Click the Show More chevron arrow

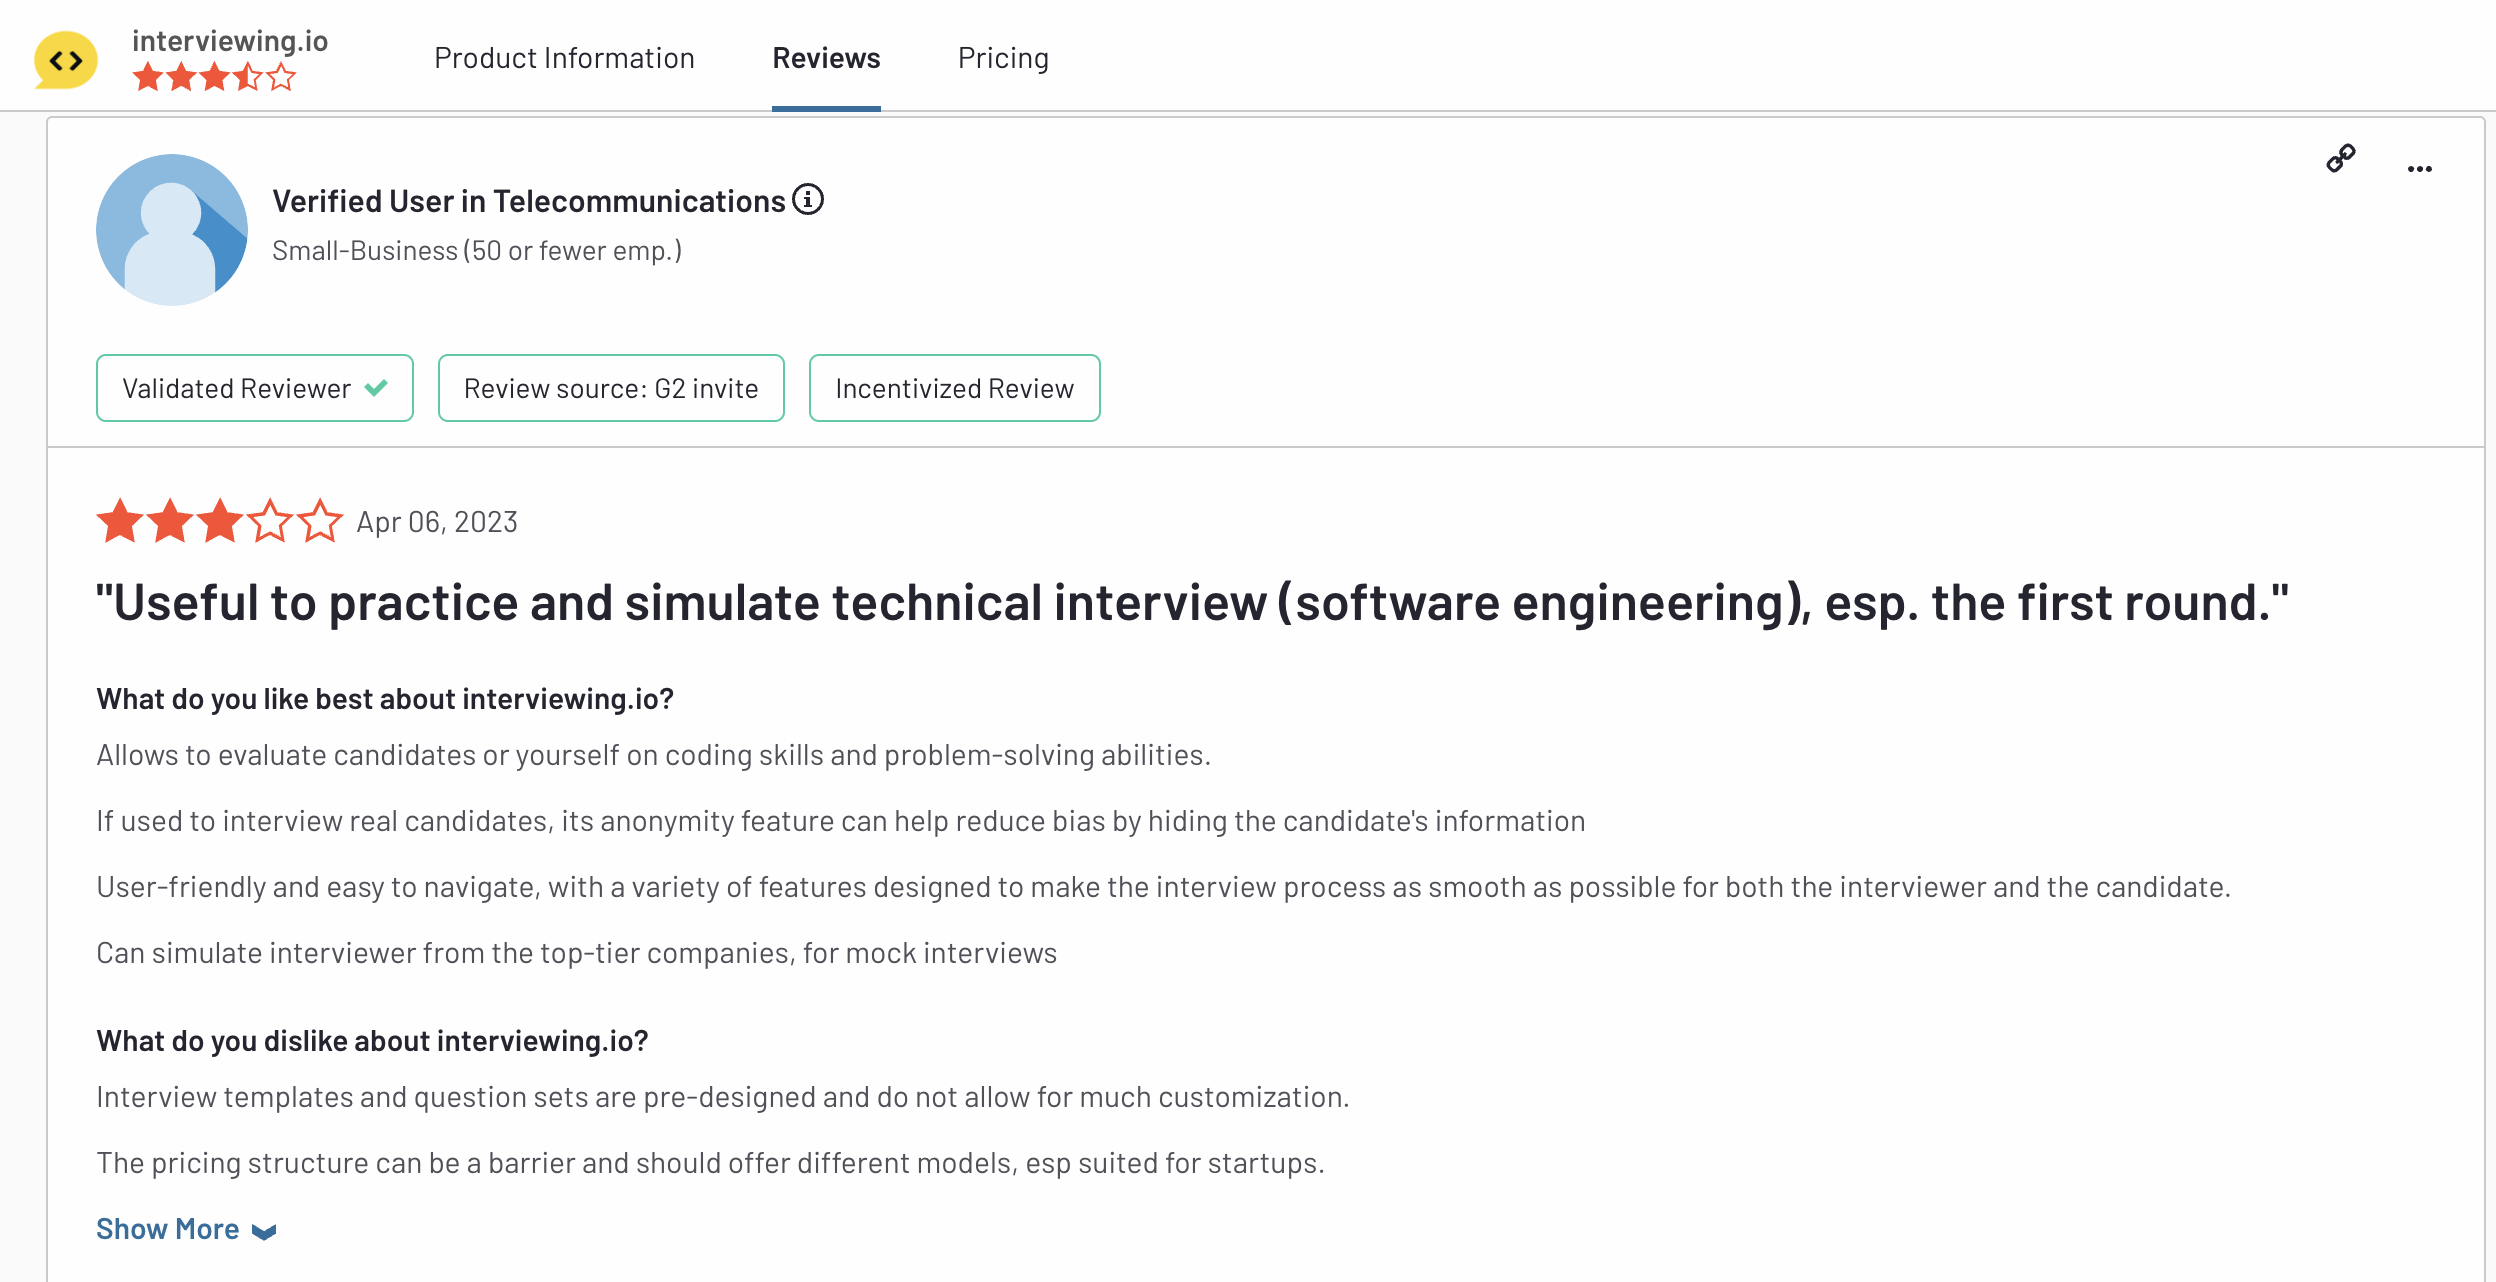(x=264, y=1232)
